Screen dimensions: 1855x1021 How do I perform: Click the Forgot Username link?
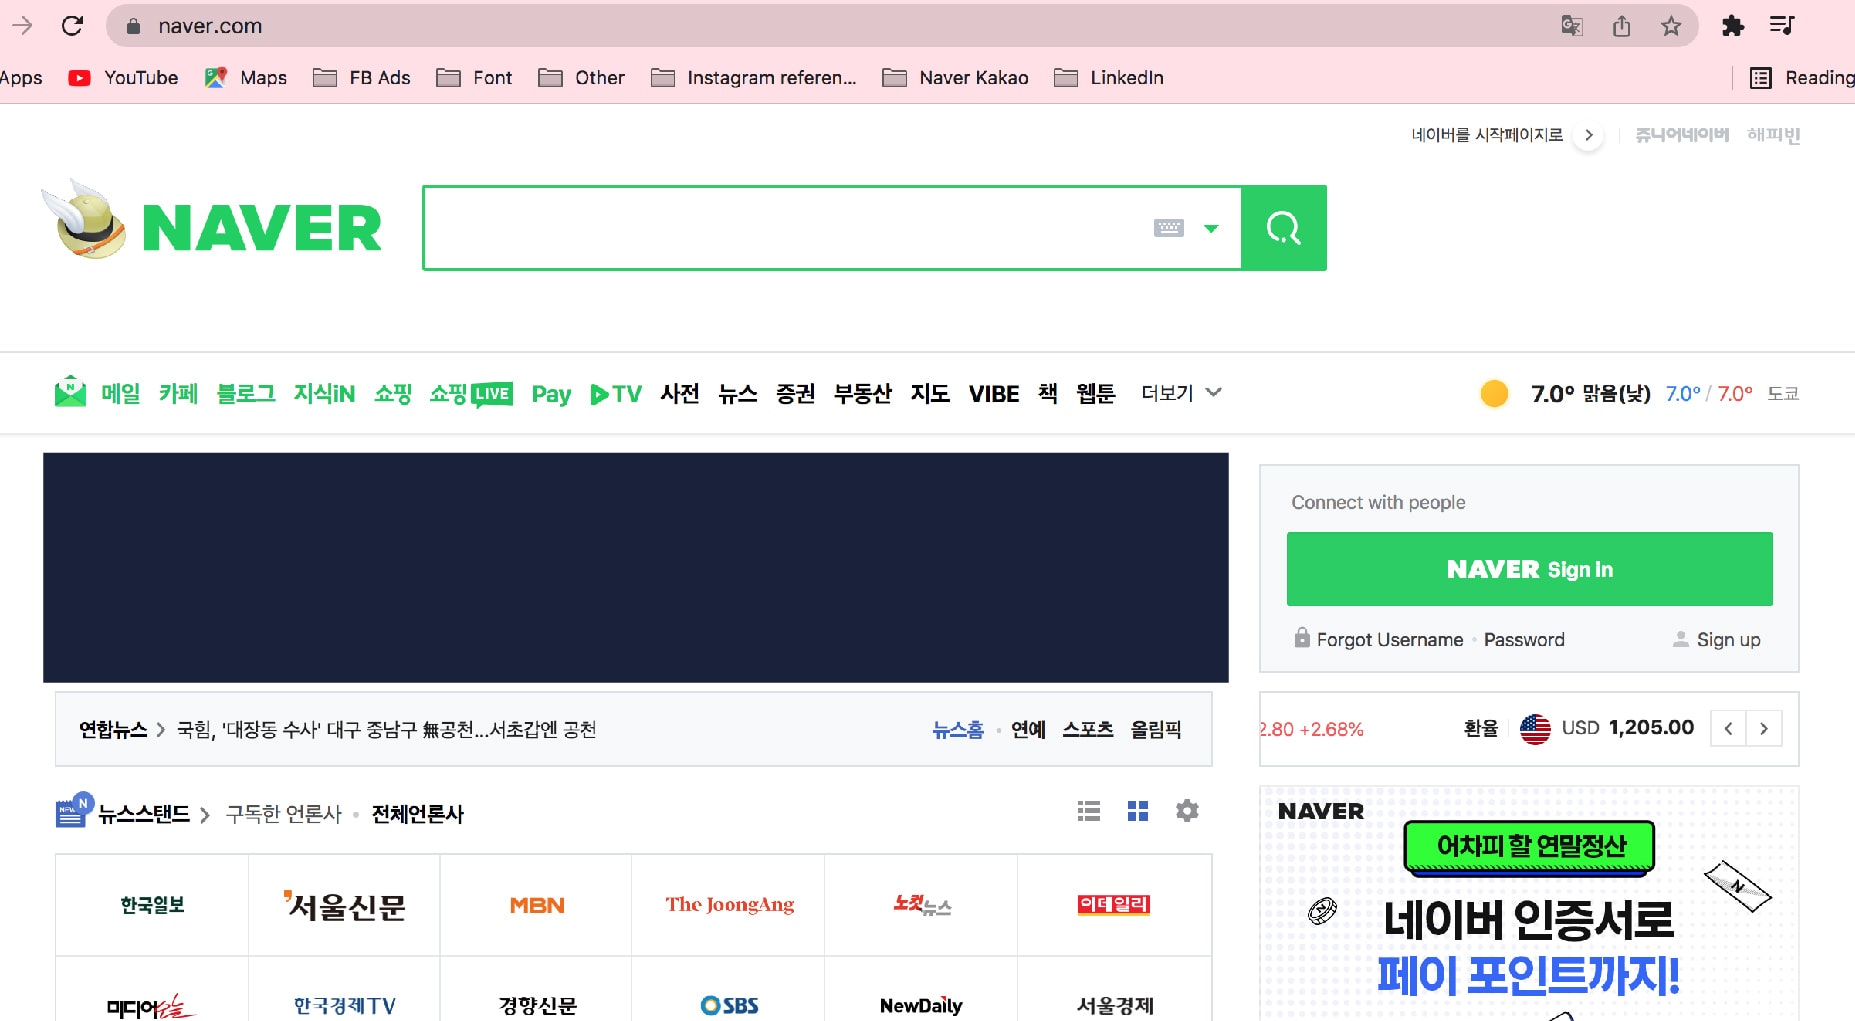[x=1389, y=640]
